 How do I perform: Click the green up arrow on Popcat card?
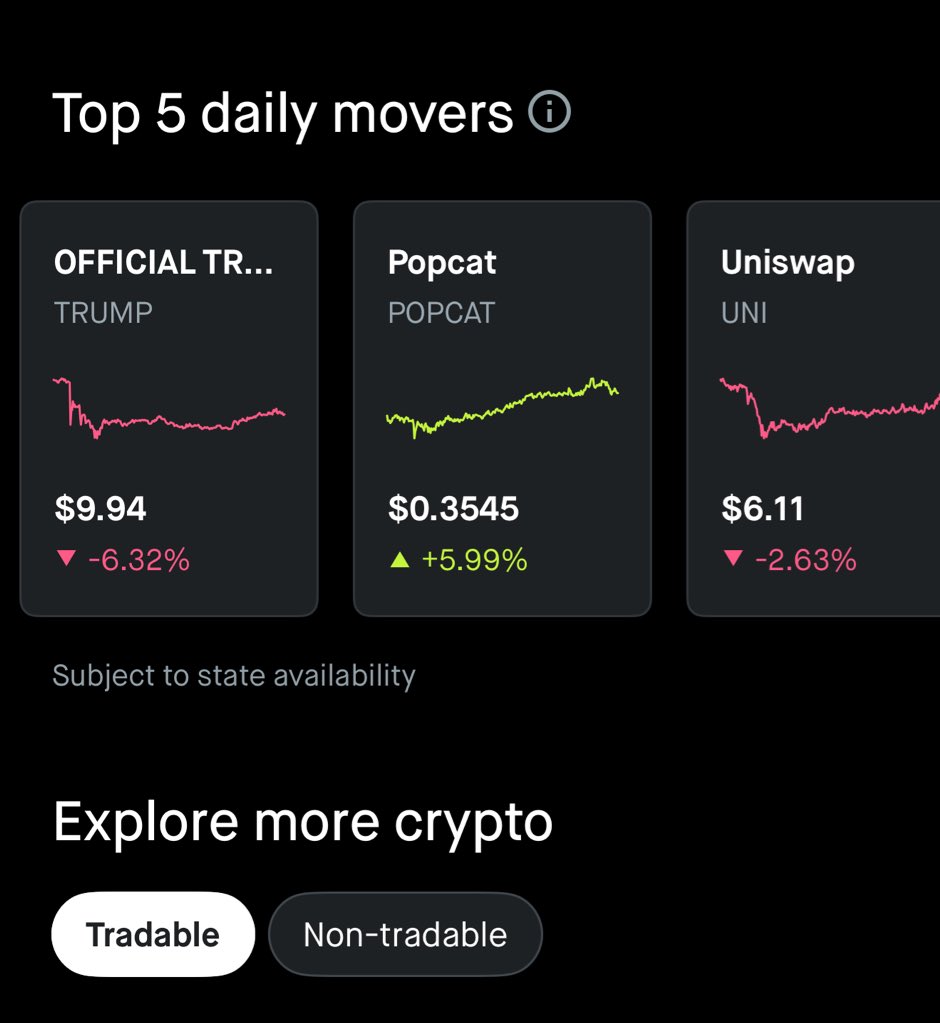(x=399, y=559)
